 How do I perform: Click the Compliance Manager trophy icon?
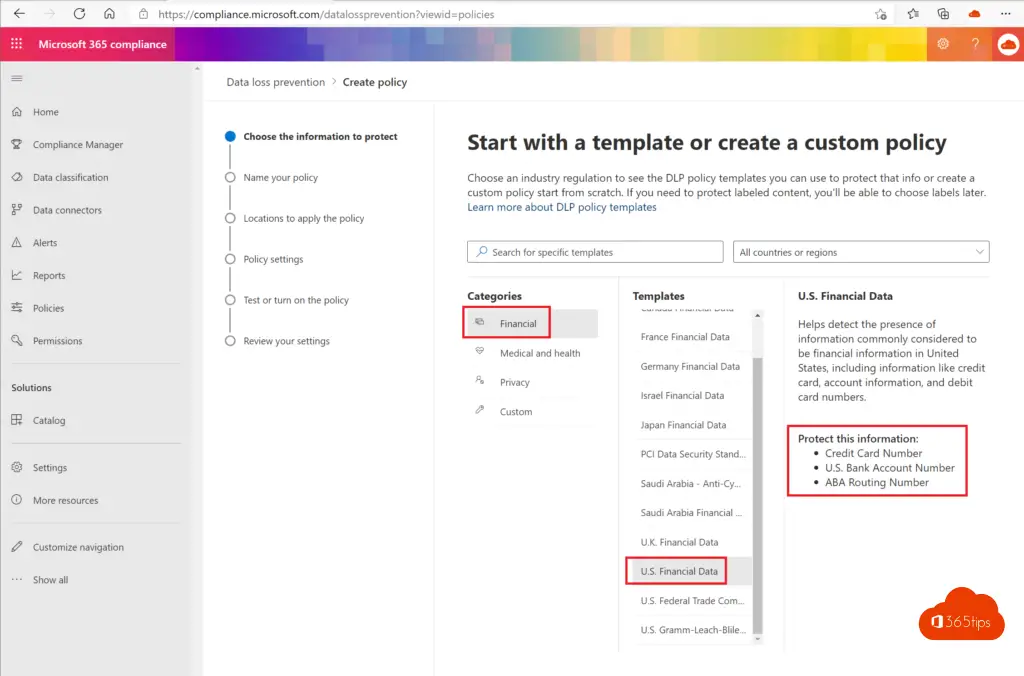[17, 145]
